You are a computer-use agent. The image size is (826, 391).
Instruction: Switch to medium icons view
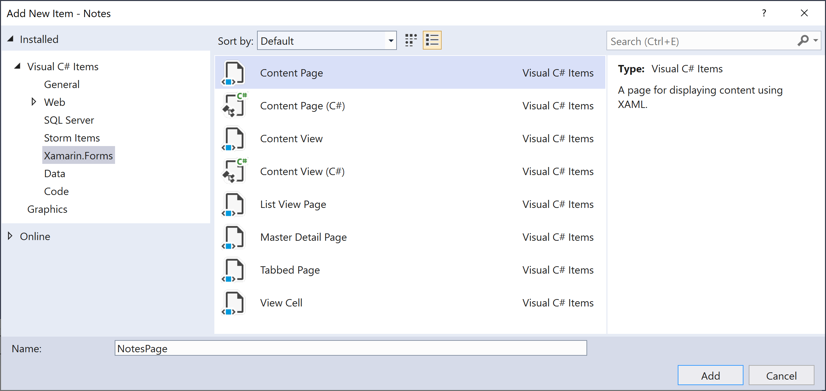click(x=411, y=41)
